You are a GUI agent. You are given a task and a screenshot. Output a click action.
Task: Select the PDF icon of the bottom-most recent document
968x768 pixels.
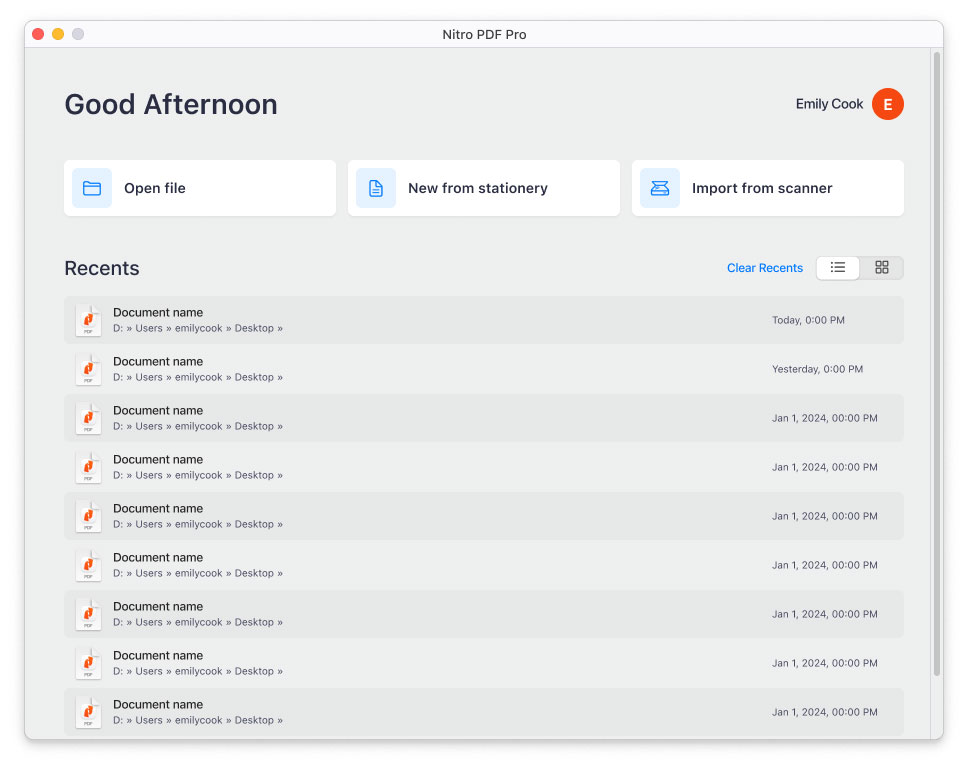(x=89, y=712)
